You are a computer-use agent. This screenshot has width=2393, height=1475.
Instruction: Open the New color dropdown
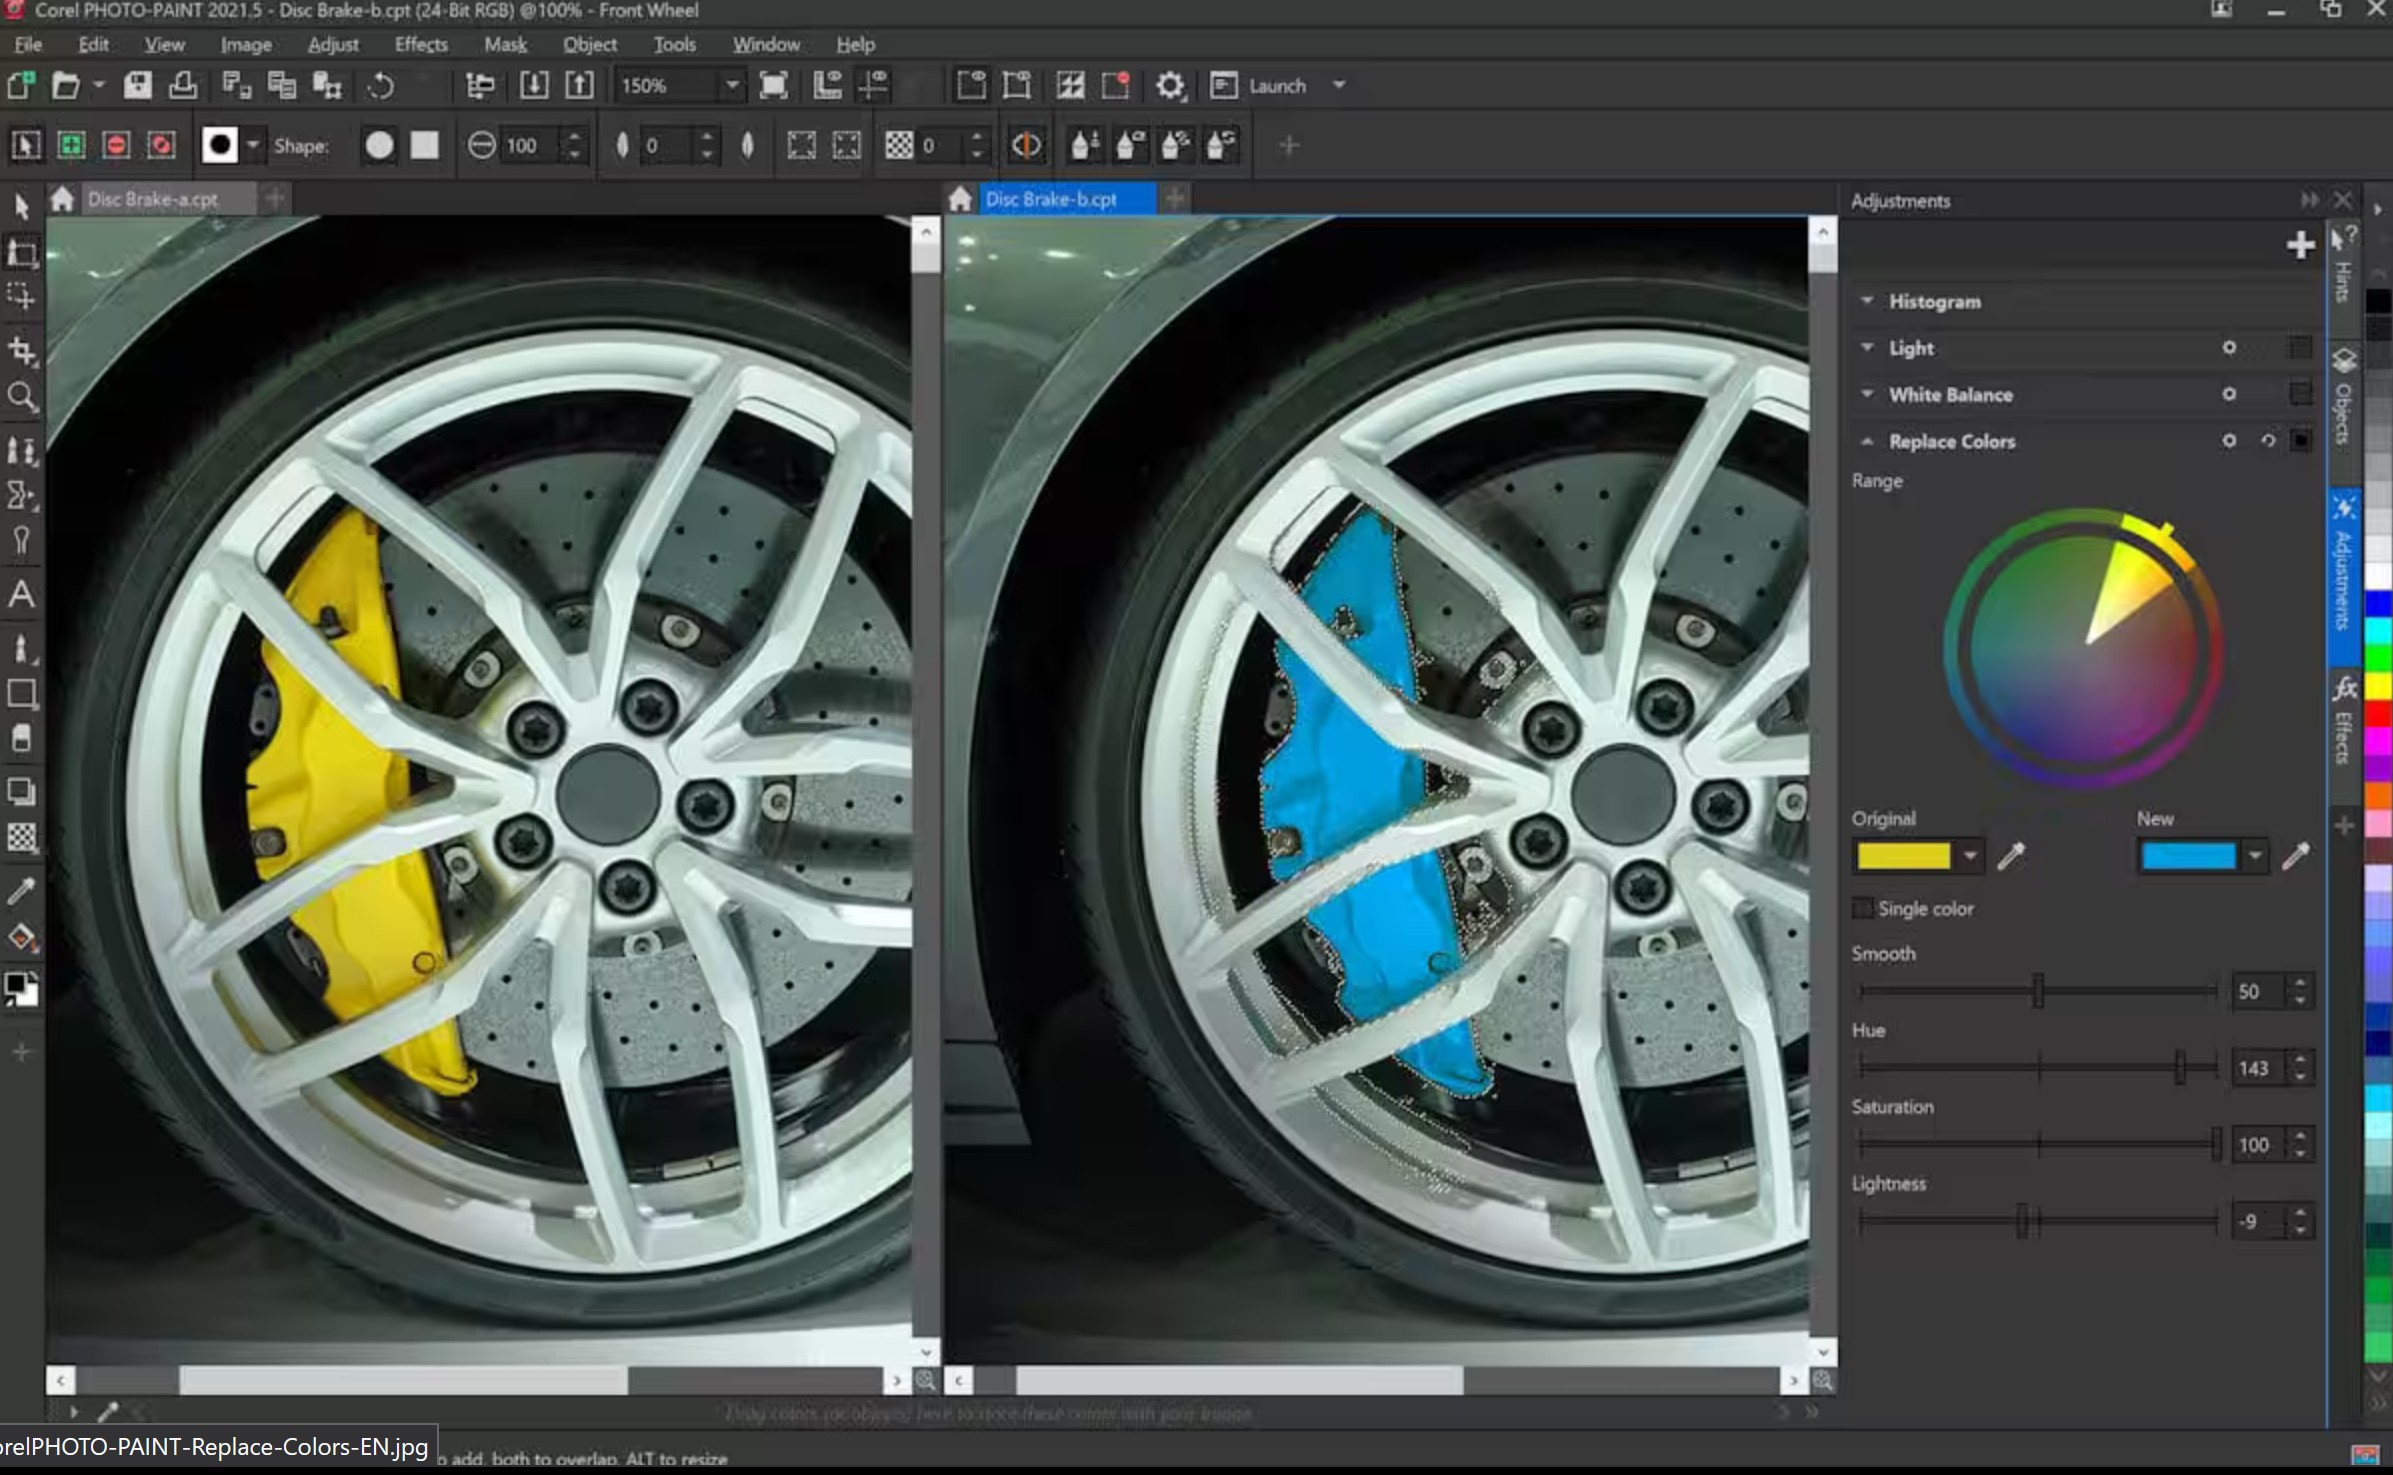[x=2254, y=856]
